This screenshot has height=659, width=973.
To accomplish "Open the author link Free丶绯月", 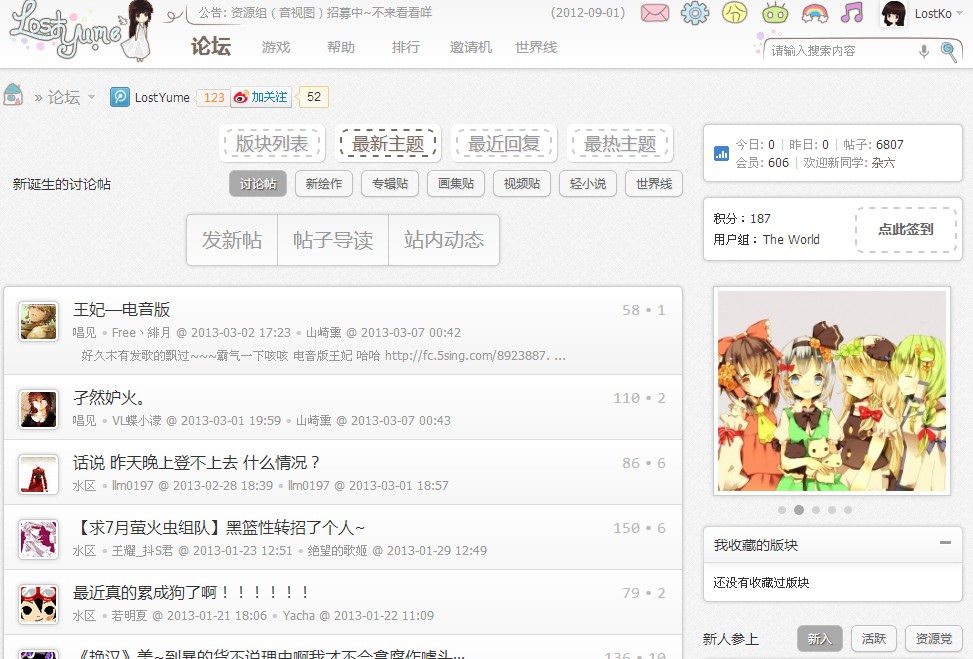I will [141, 333].
